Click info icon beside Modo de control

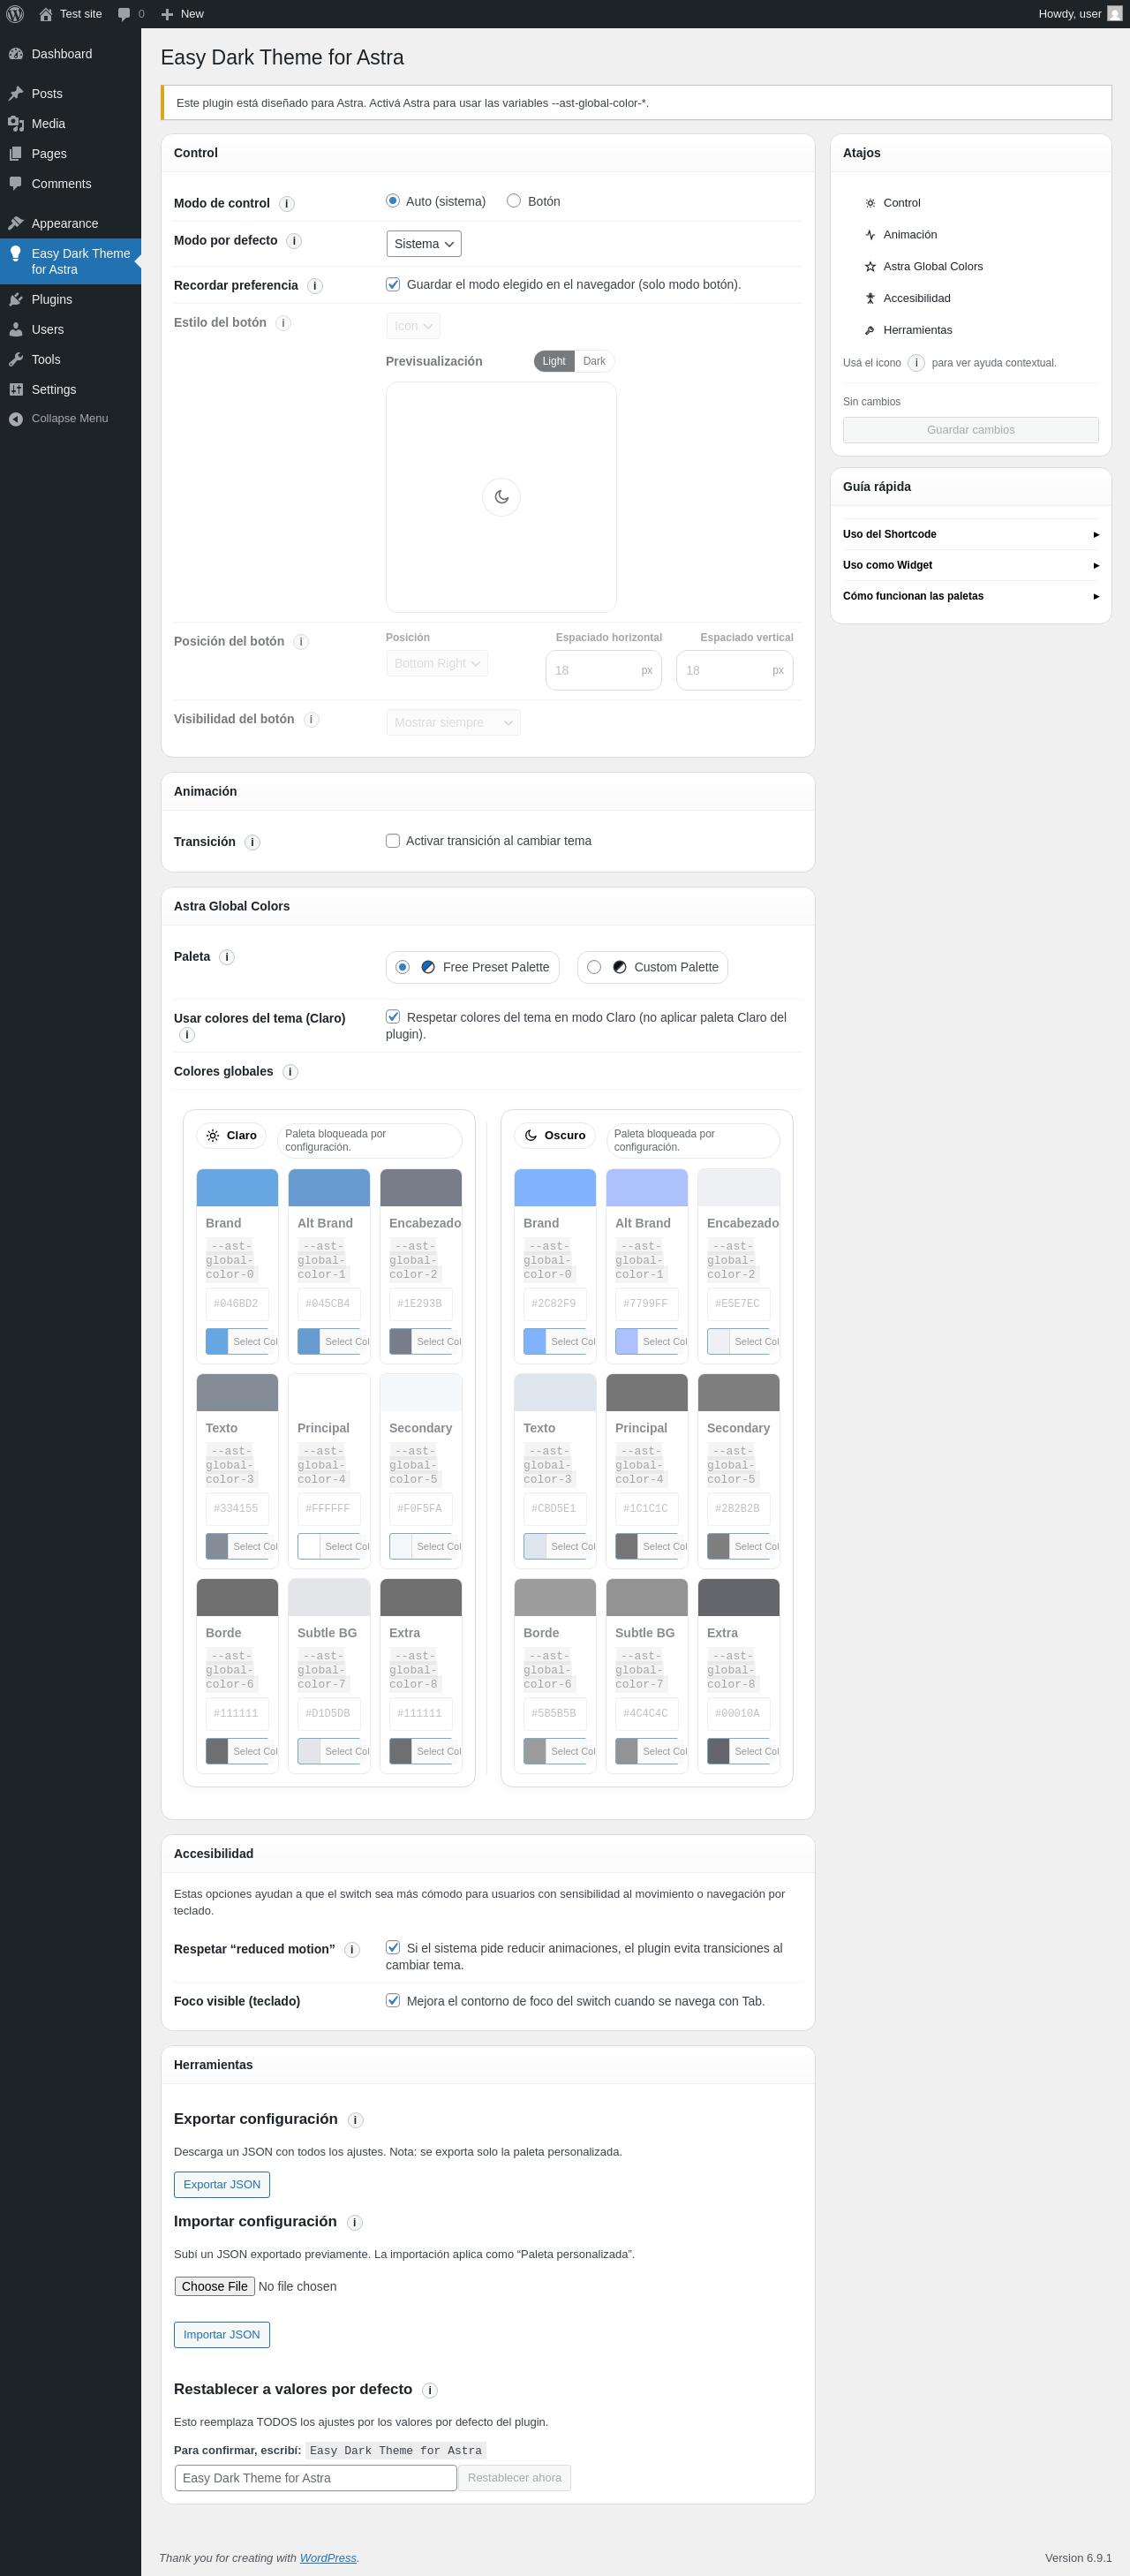(287, 204)
